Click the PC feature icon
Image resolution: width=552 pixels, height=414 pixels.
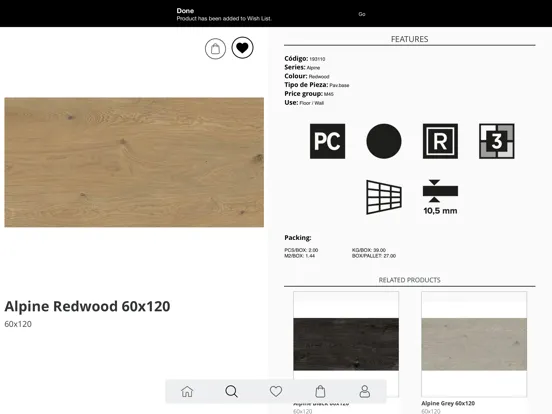tap(327, 141)
